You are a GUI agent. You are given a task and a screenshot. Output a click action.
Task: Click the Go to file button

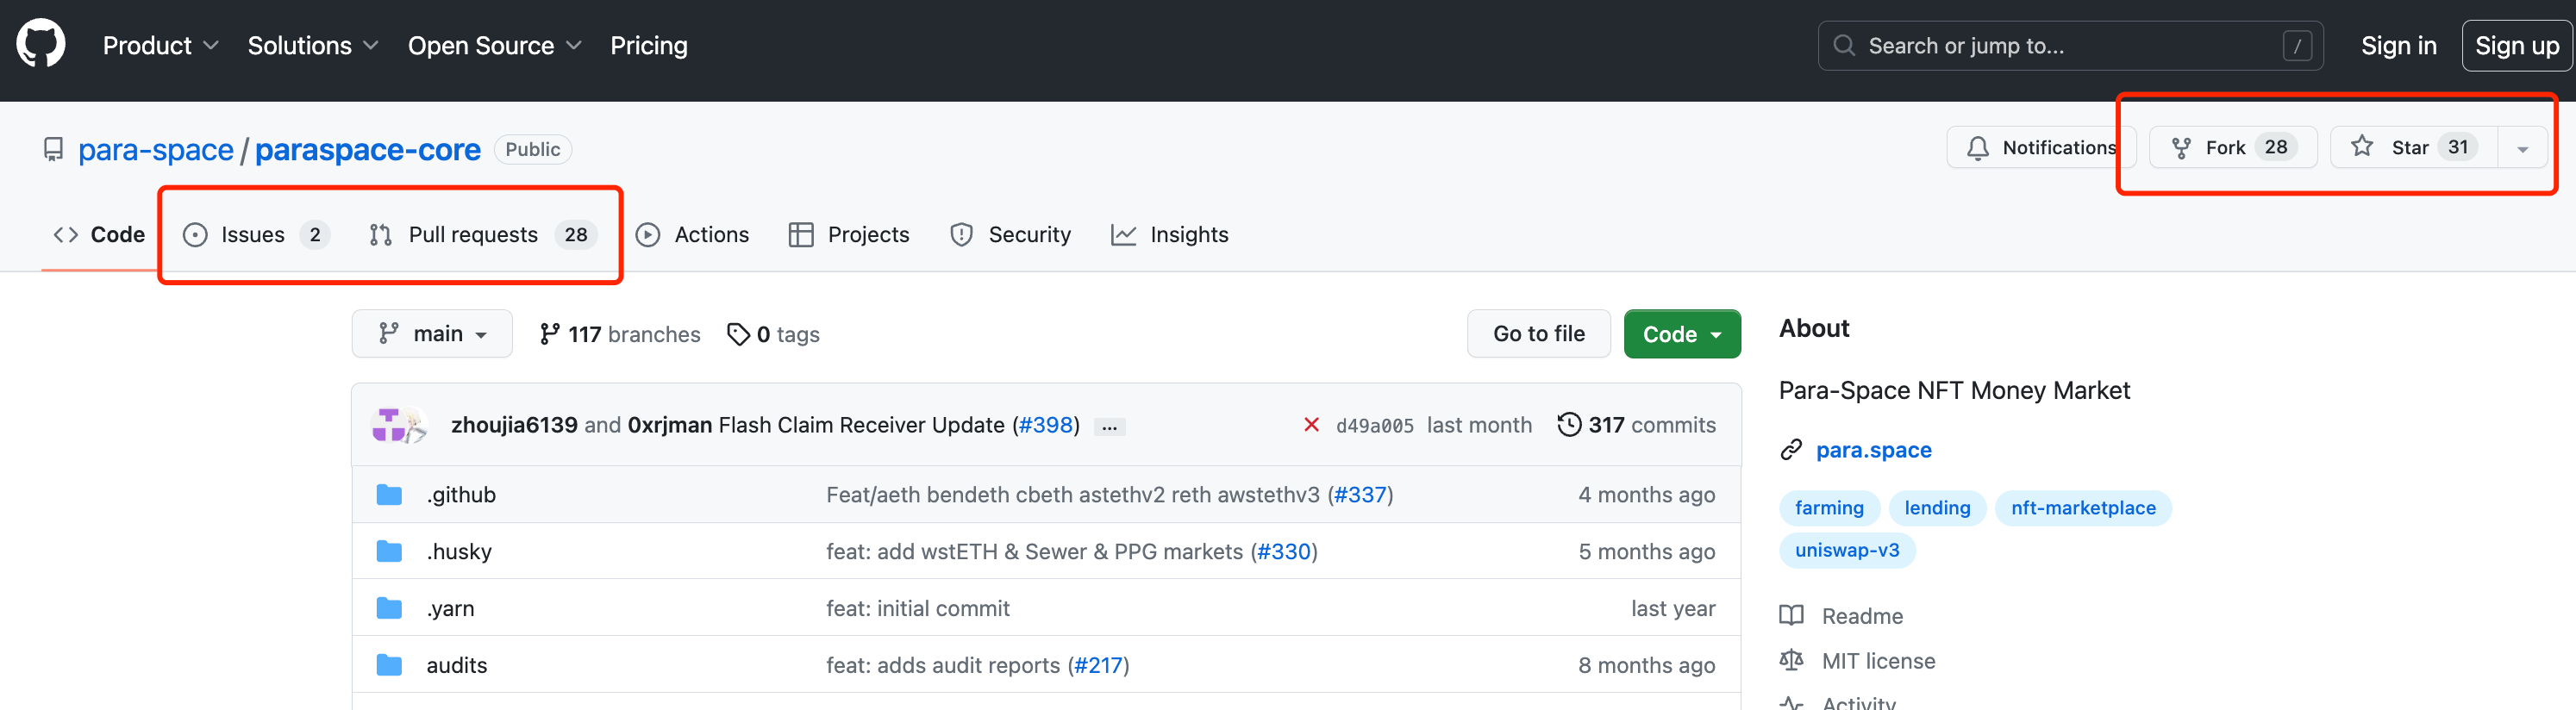[1538, 334]
